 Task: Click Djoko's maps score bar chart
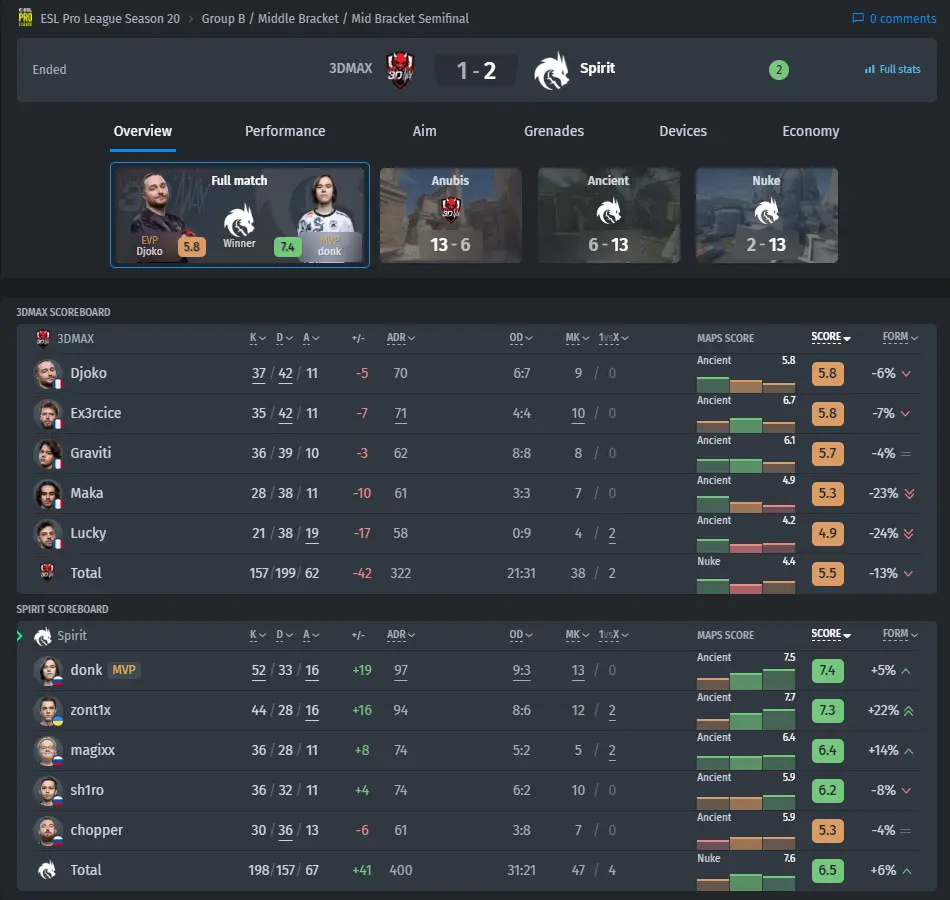(745, 384)
